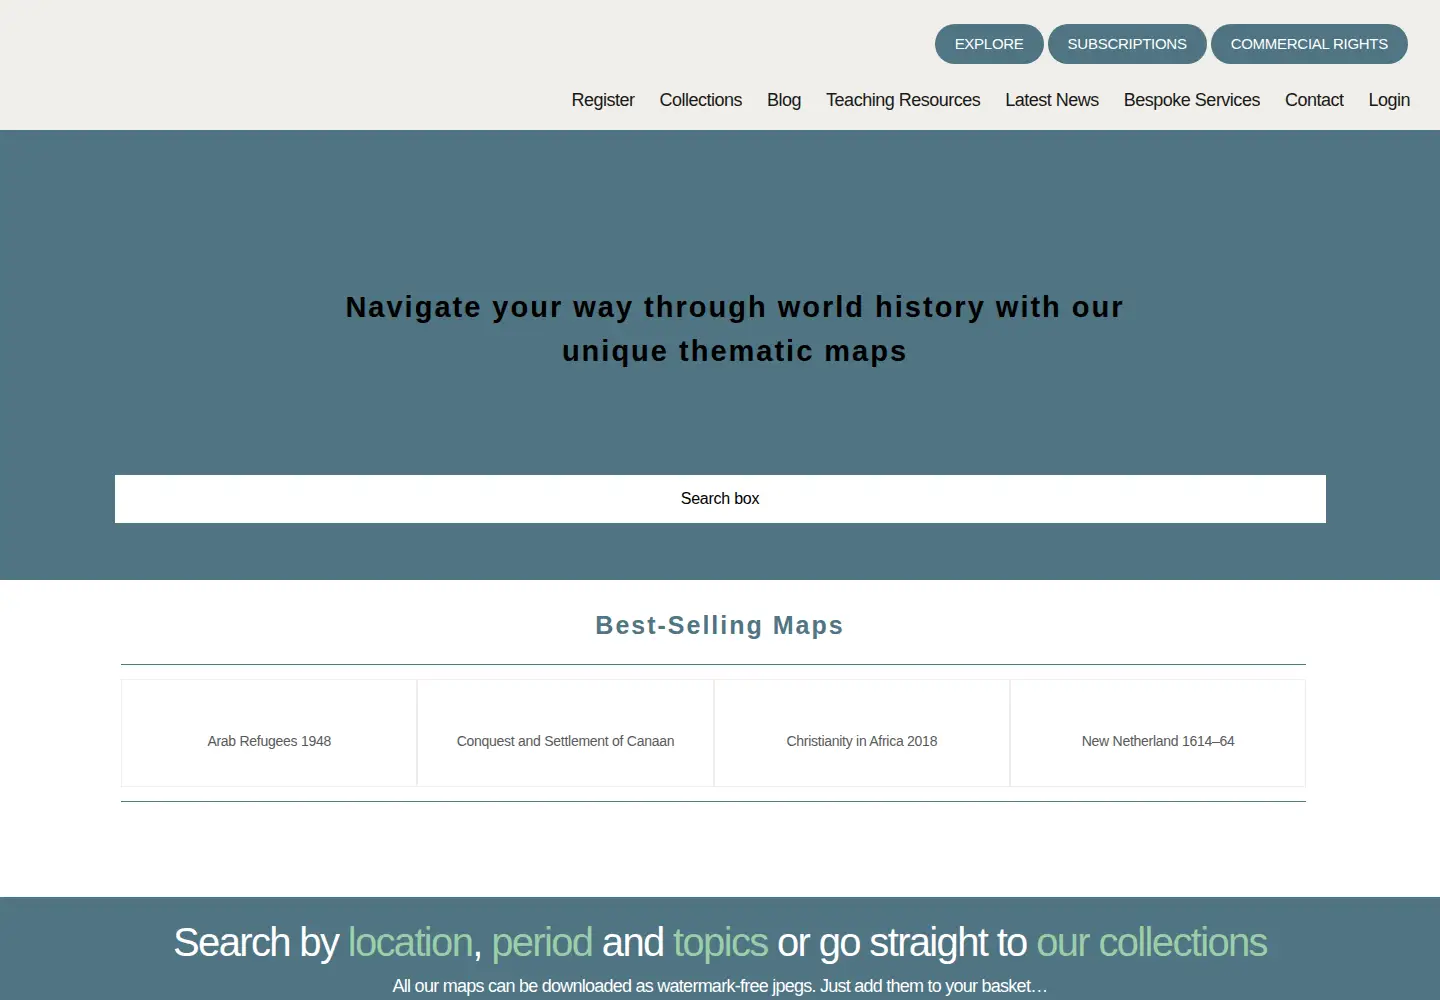Click the watermark-free jpegs description text
Viewport: 1440px width, 1000px height.
click(x=720, y=986)
